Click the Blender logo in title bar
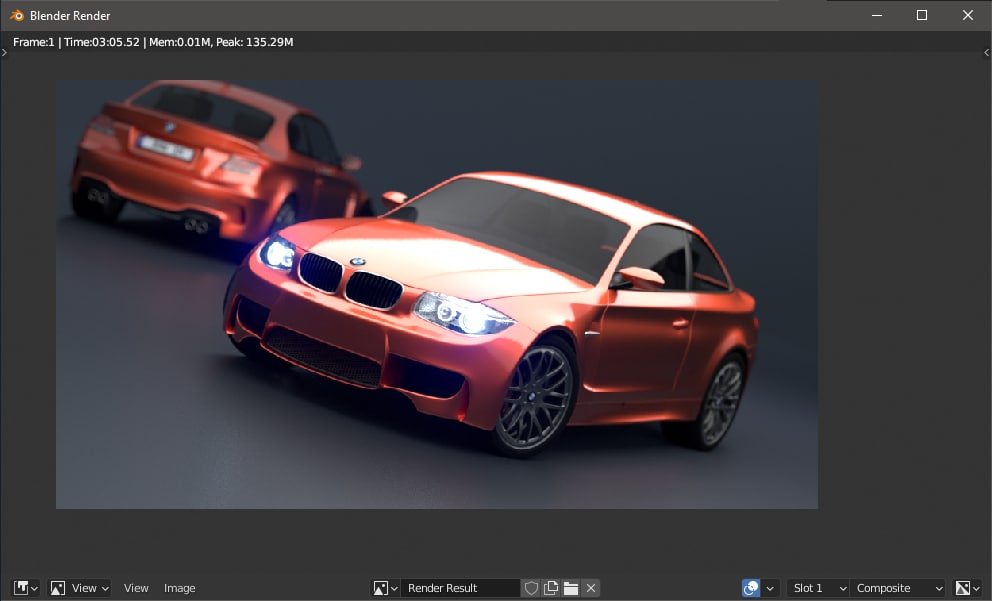Image resolution: width=992 pixels, height=601 pixels. point(16,15)
